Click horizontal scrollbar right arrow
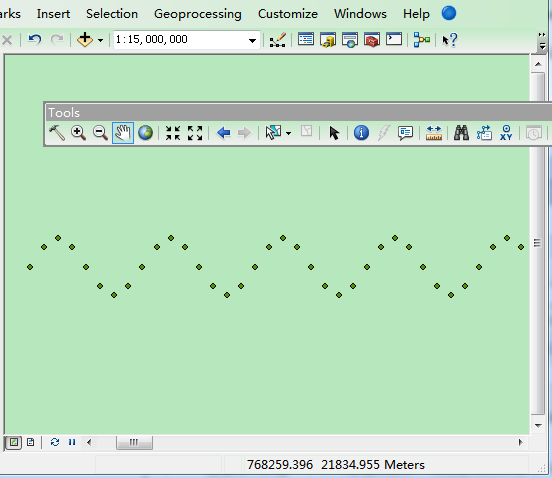The image size is (552, 478). point(521,442)
